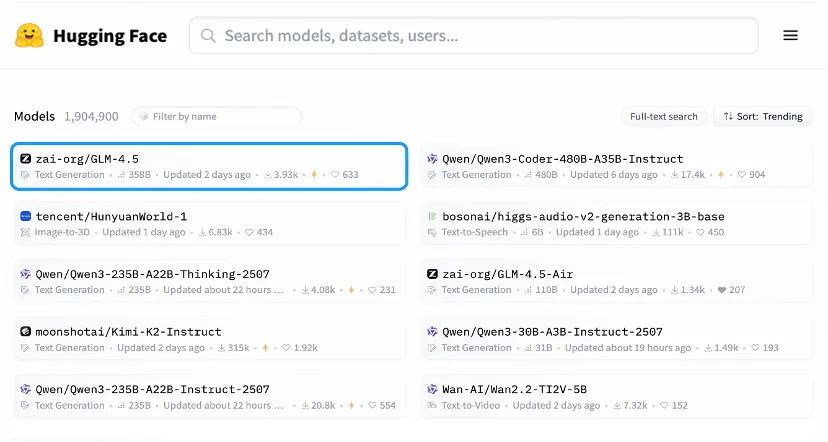
Task: Click the filled heart on GLM-4.5-Air card
Action: pyautogui.click(x=722, y=289)
